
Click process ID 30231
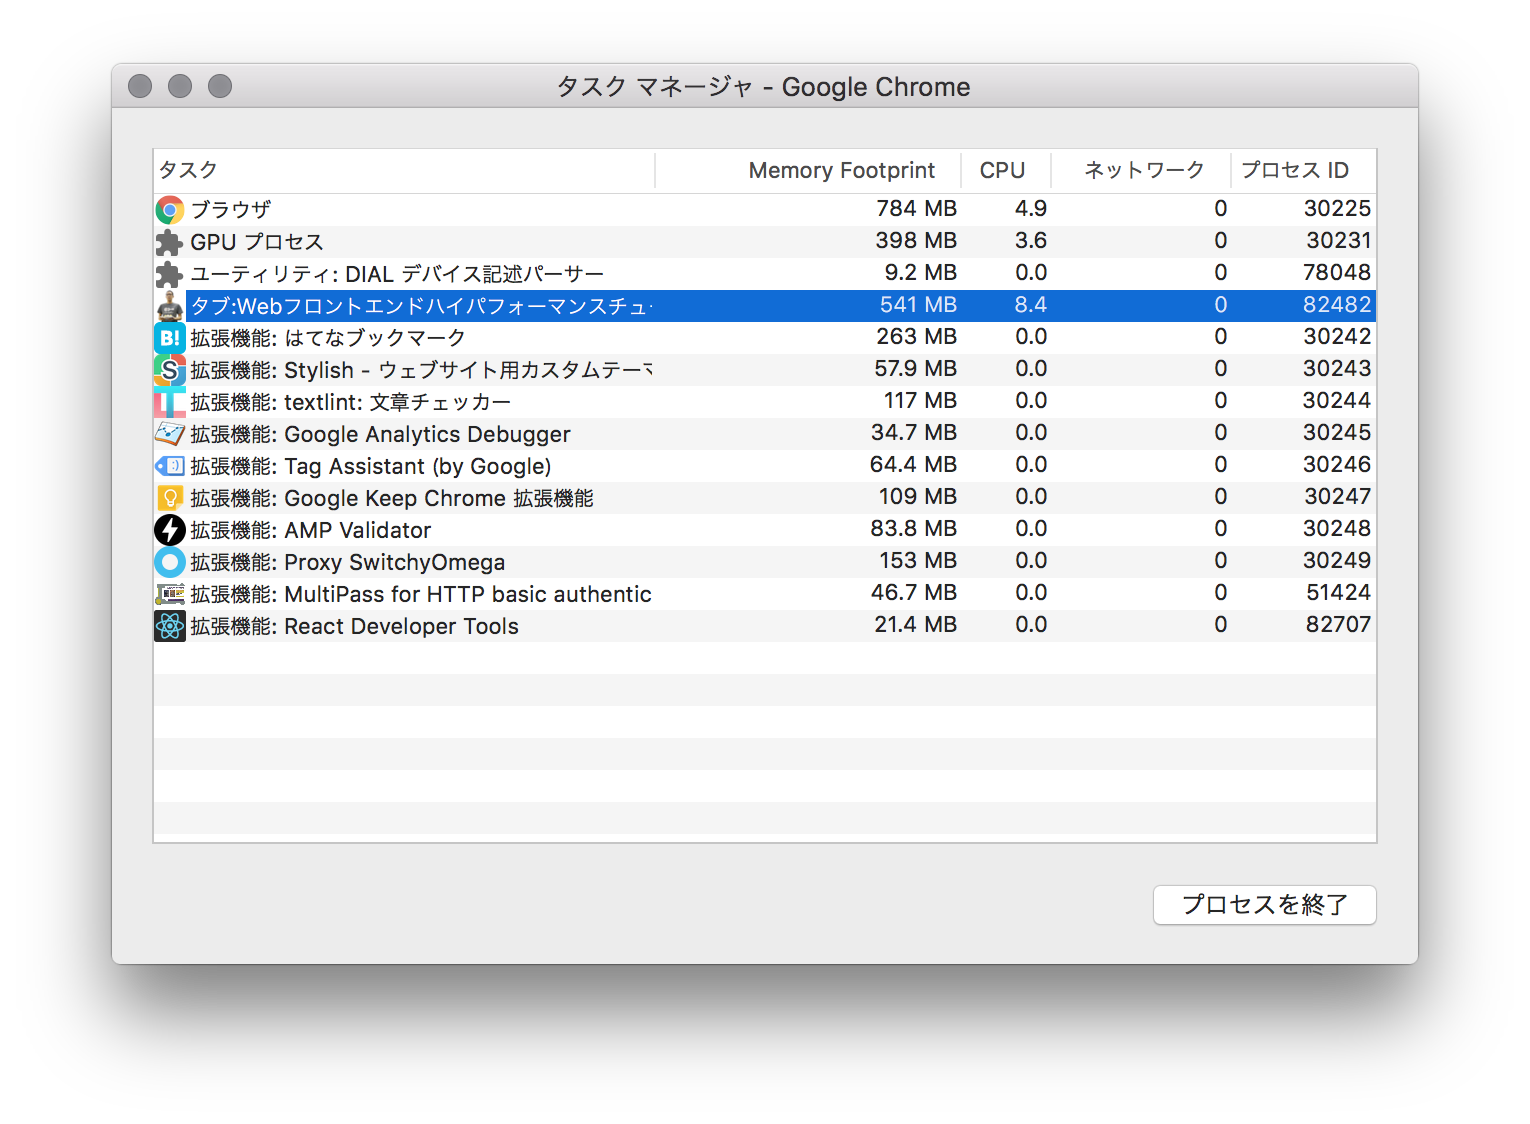tap(1339, 241)
